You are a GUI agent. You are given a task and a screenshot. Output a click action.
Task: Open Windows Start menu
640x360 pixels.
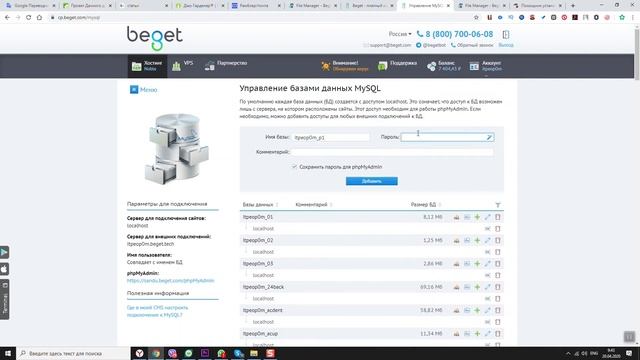8,353
